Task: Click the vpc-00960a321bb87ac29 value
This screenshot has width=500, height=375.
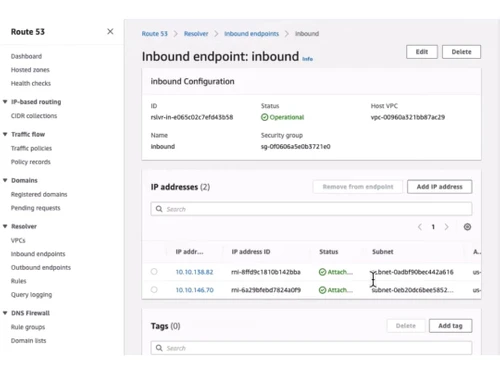Action: 408,117
